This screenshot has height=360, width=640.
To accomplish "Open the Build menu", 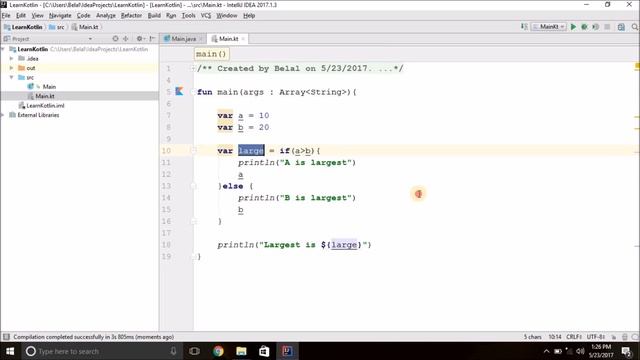I will (154, 16).
